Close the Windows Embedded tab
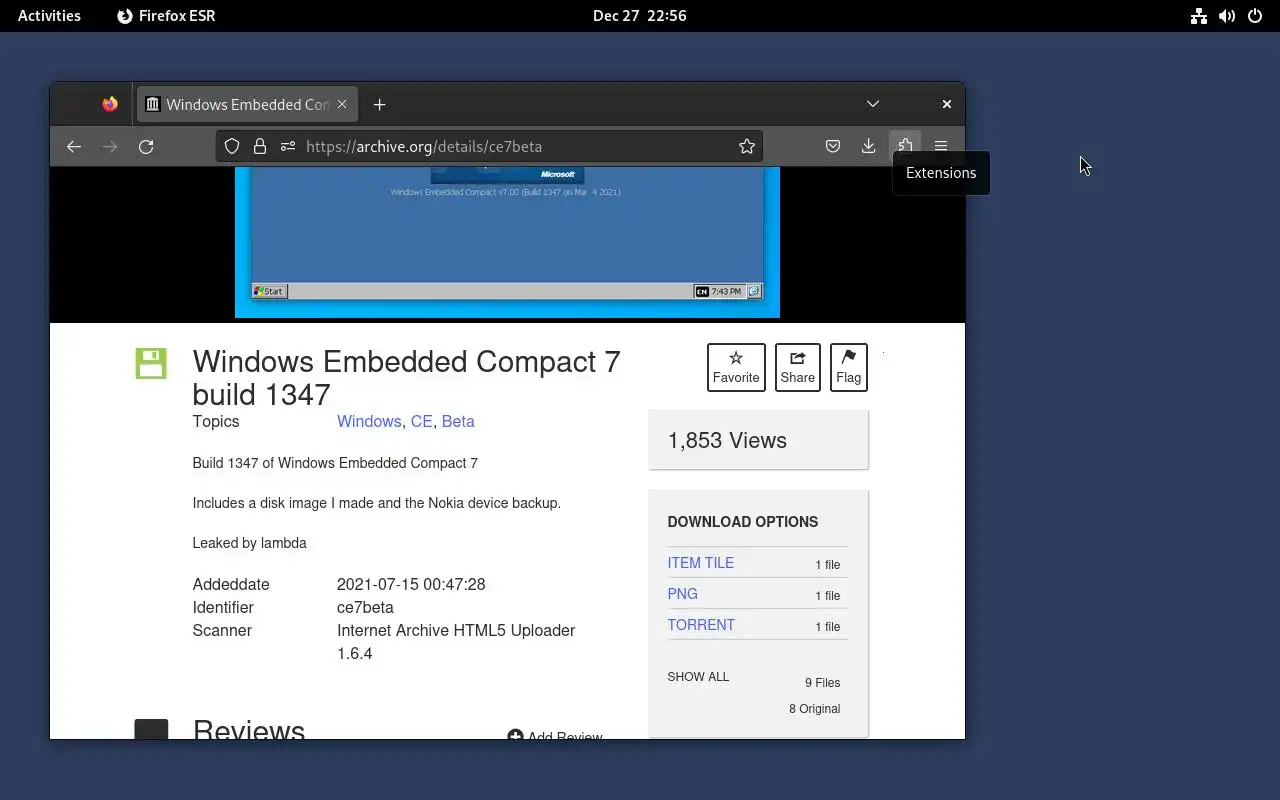Viewport: 1280px width, 800px height. [342, 104]
